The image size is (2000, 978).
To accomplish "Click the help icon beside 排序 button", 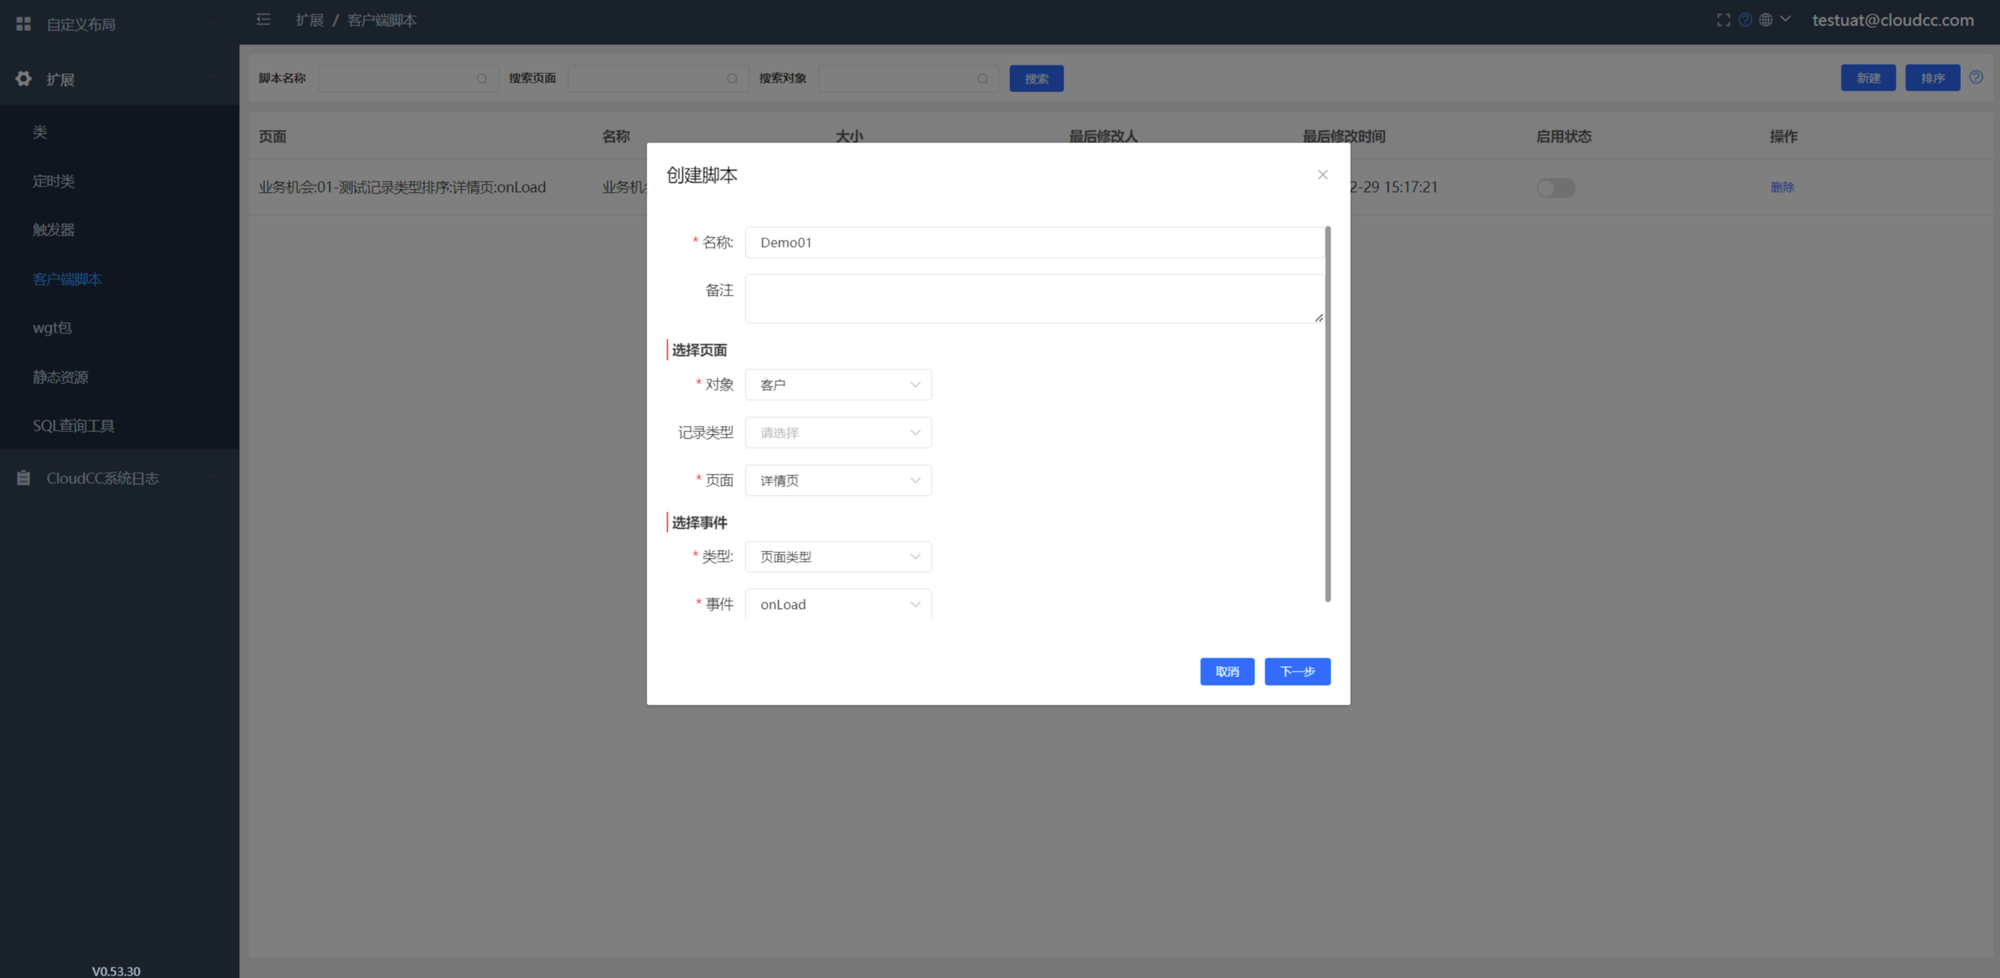I will point(1976,78).
